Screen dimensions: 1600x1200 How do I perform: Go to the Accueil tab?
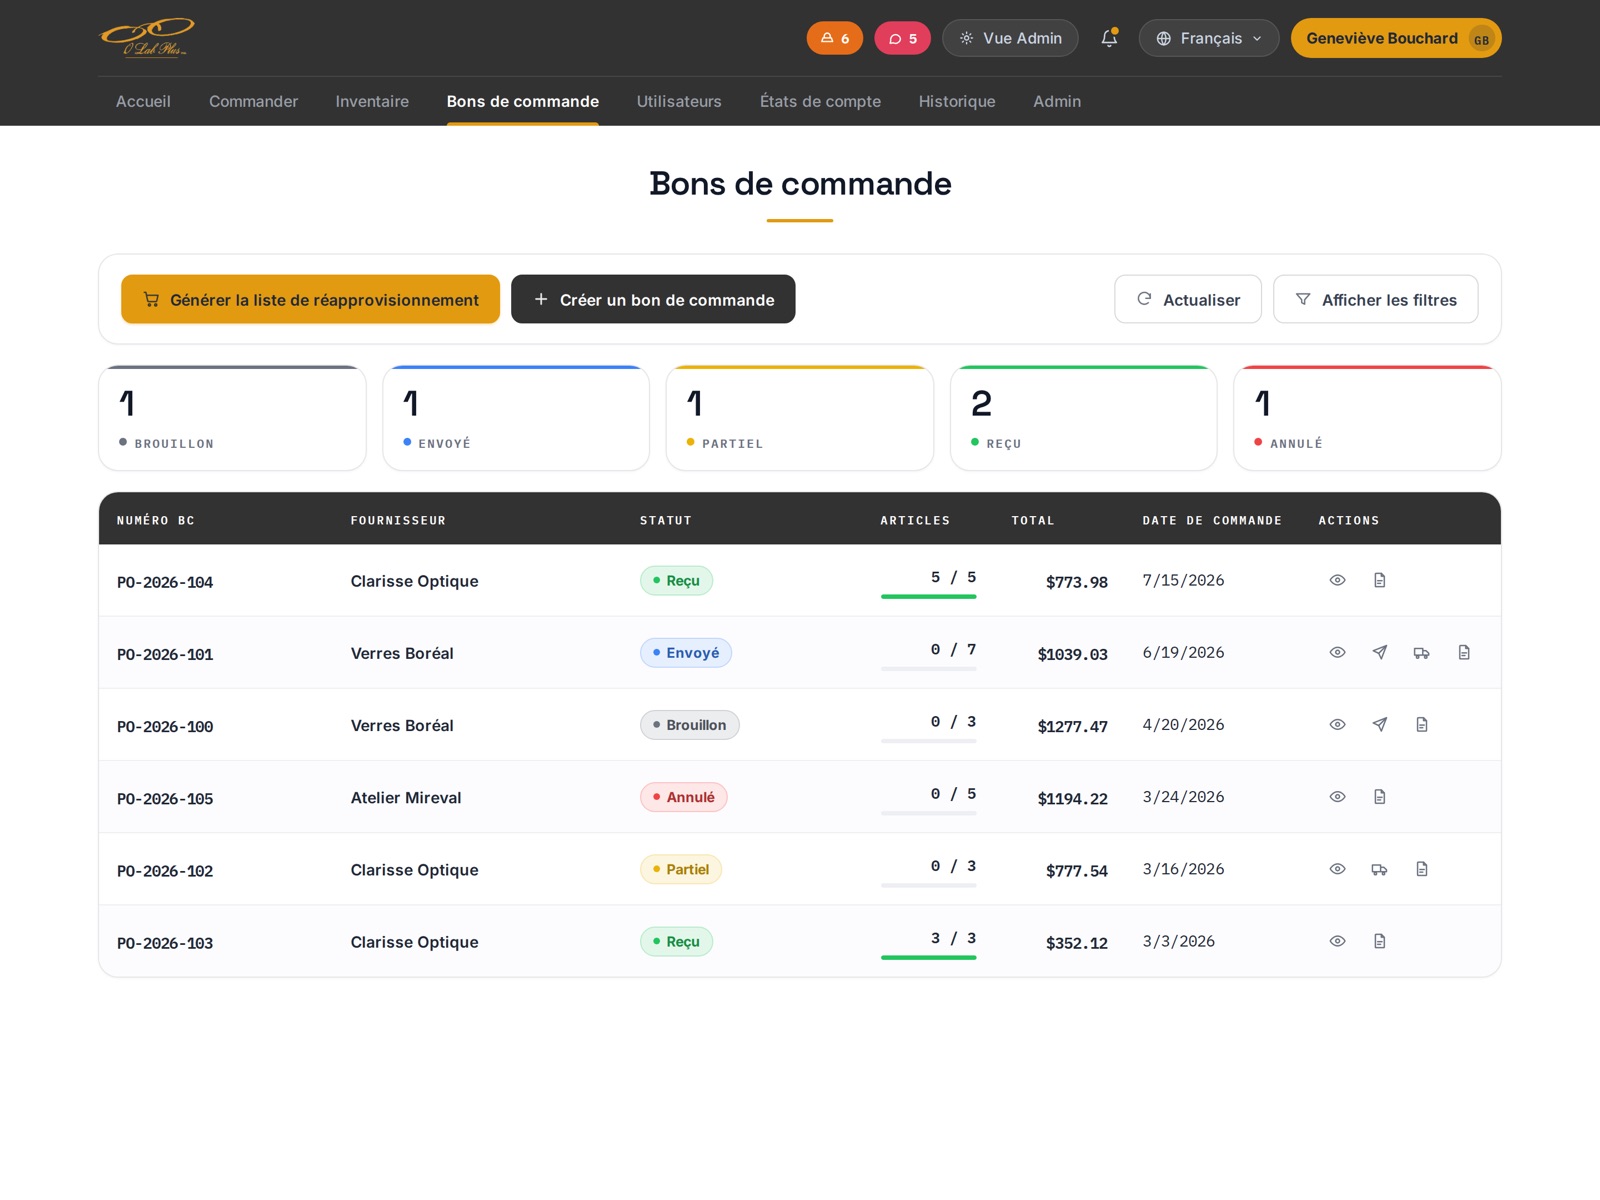(x=143, y=101)
